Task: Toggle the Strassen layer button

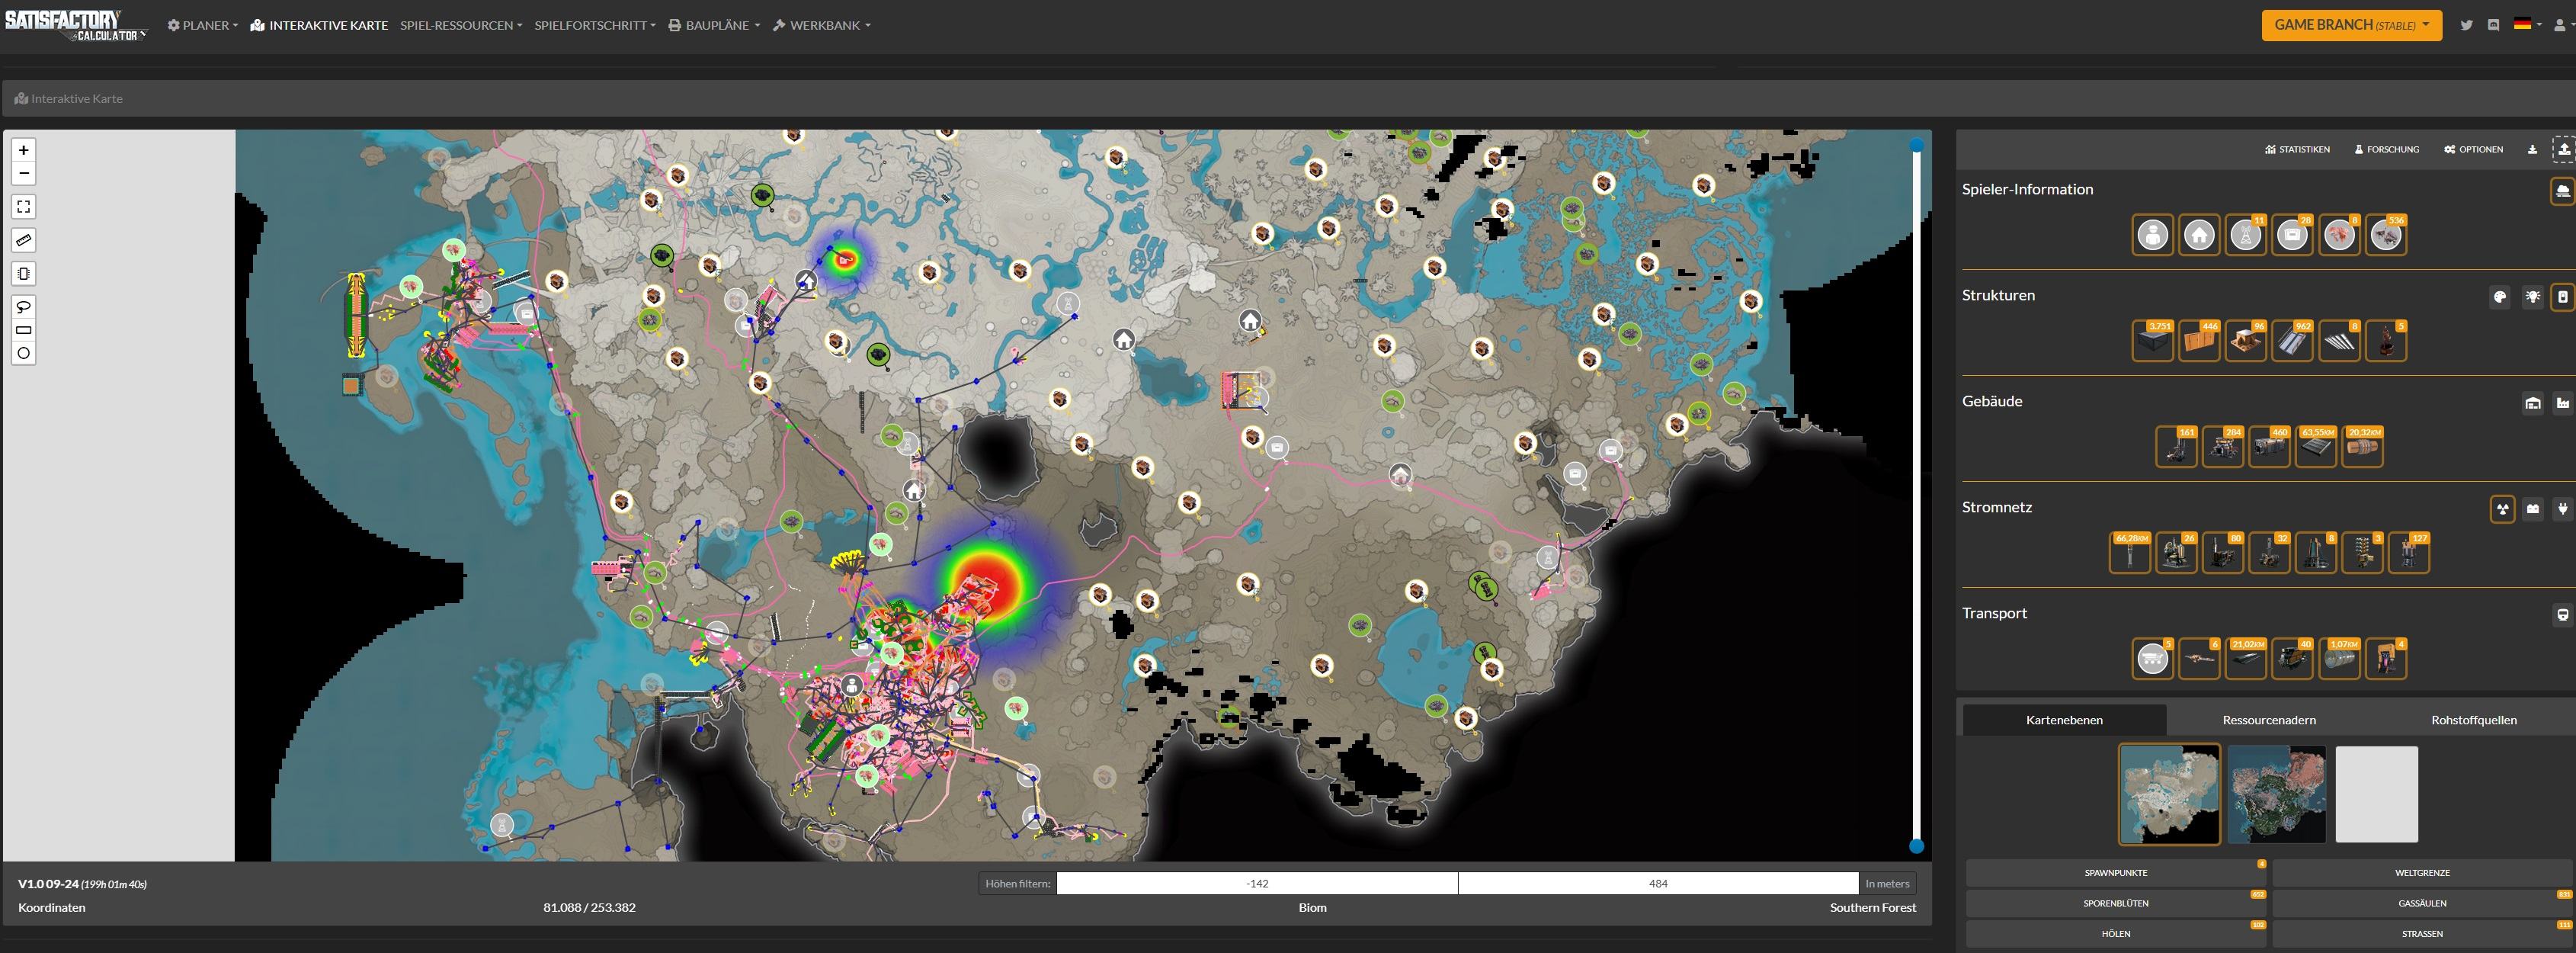Action: coord(2422,934)
